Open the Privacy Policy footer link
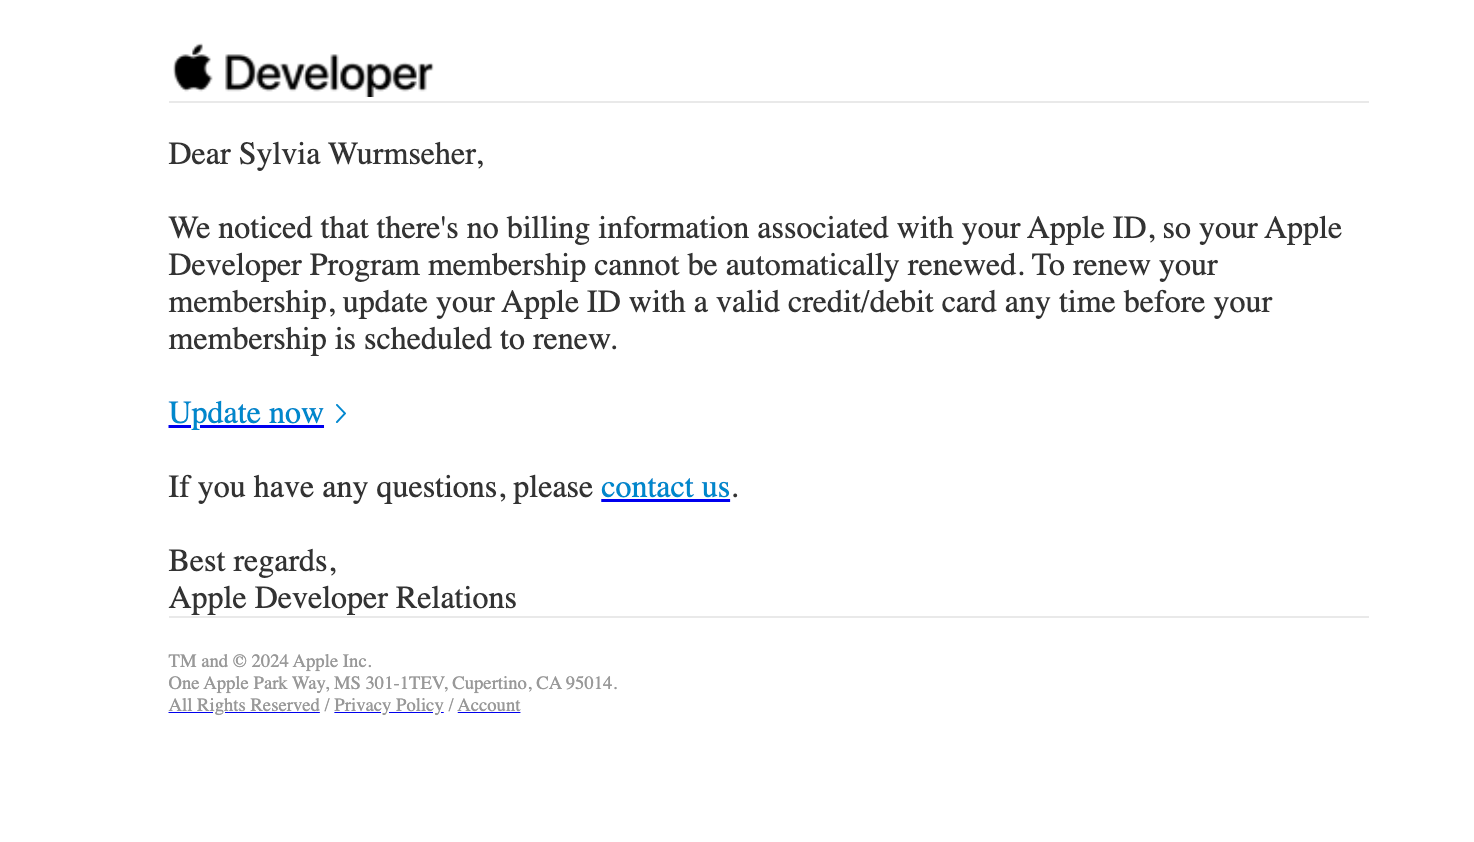 (x=388, y=705)
